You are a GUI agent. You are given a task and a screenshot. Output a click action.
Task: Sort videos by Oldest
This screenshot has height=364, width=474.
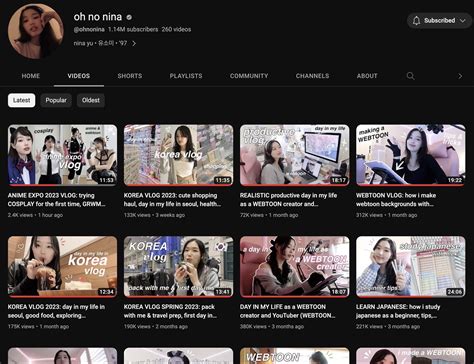coord(91,100)
